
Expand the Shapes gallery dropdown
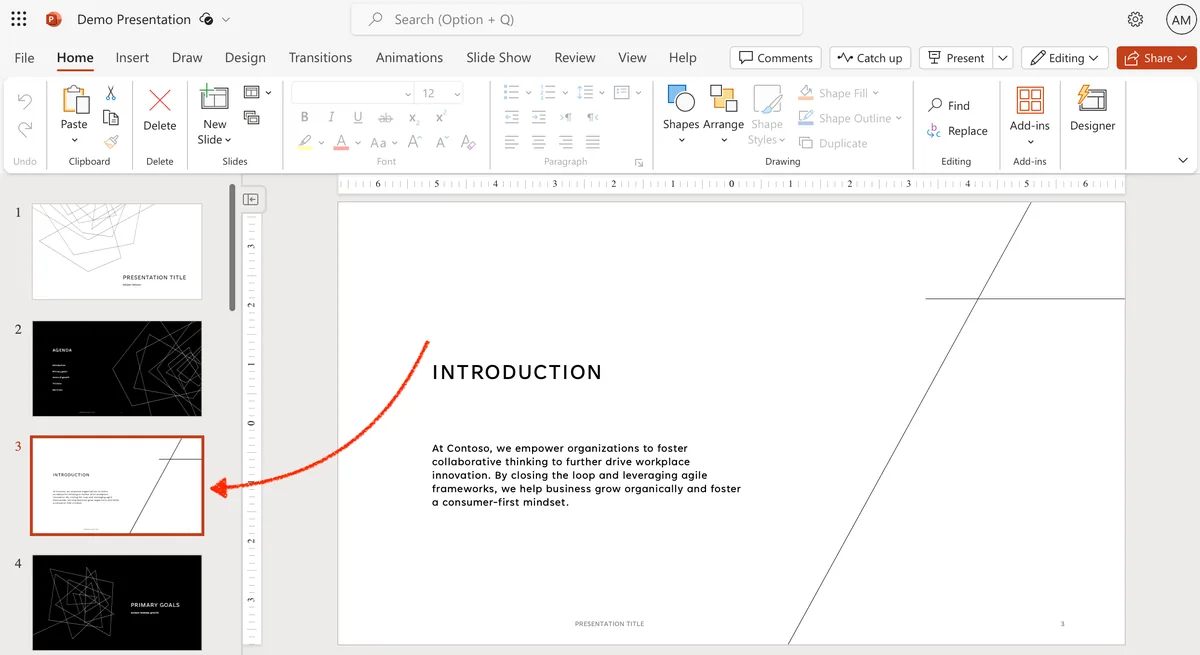(681, 140)
